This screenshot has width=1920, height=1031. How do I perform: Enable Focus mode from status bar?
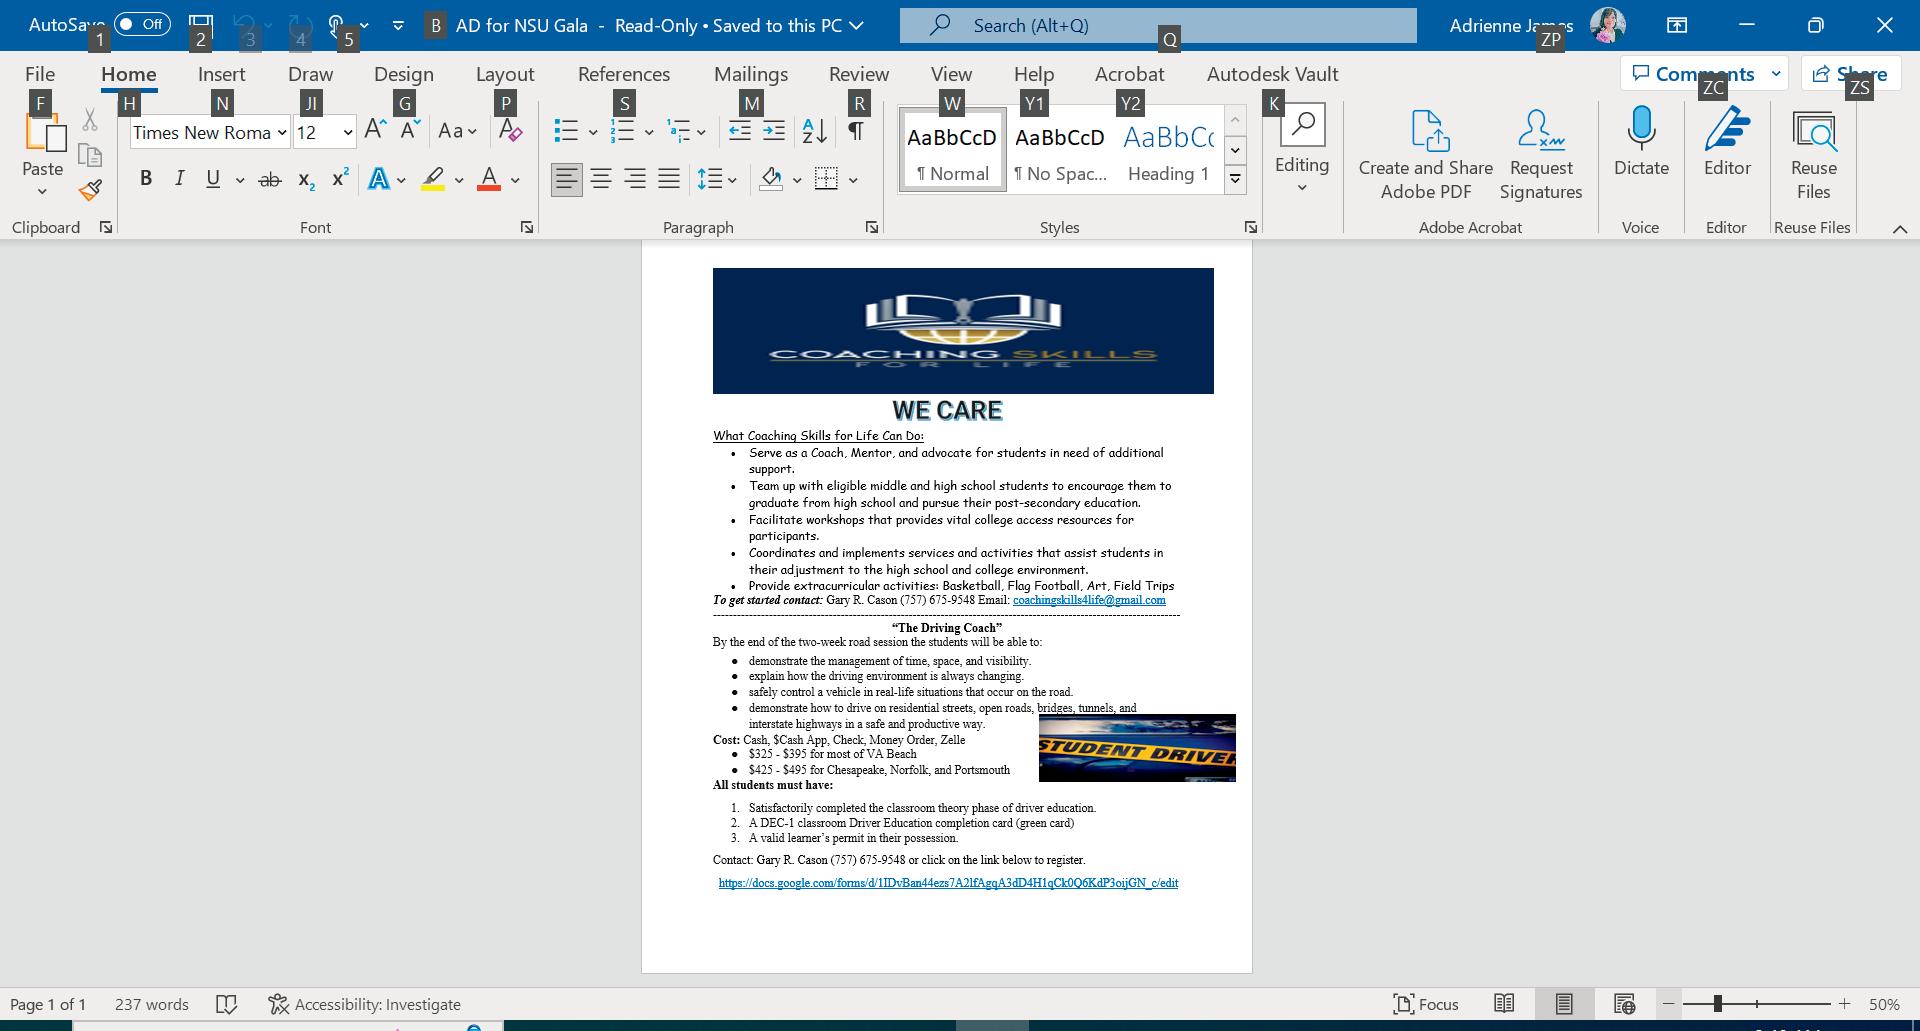click(x=1426, y=1004)
